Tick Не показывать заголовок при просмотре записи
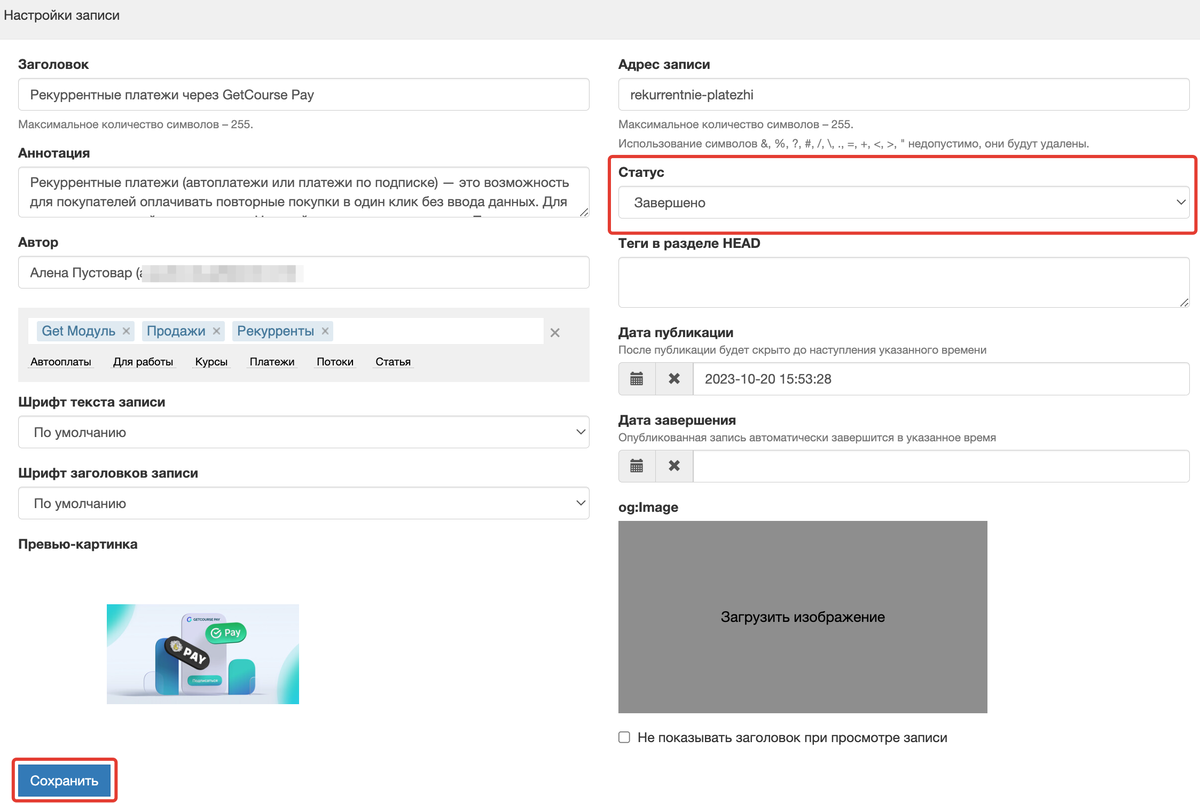Screen dimensions: 1200x803 pos(625,738)
